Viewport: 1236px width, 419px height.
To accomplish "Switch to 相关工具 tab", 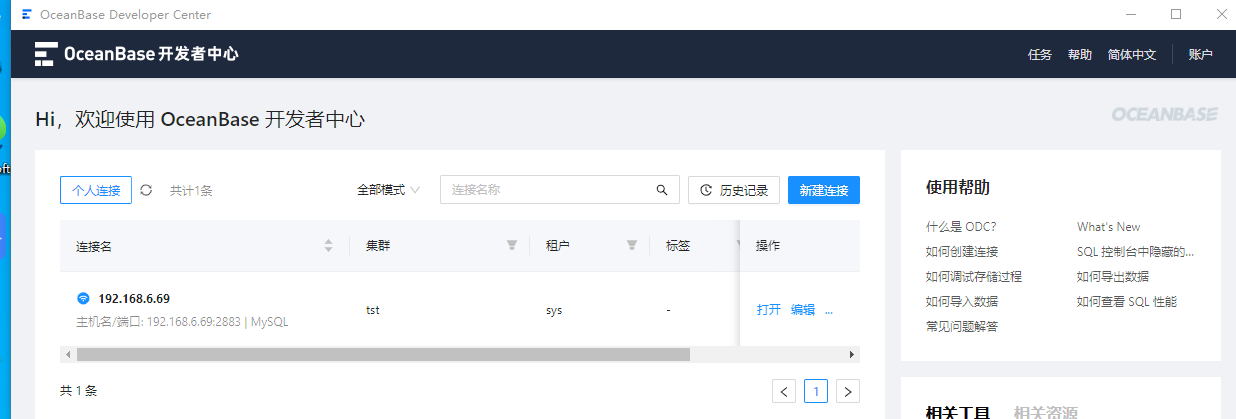I will pos(958,411).
